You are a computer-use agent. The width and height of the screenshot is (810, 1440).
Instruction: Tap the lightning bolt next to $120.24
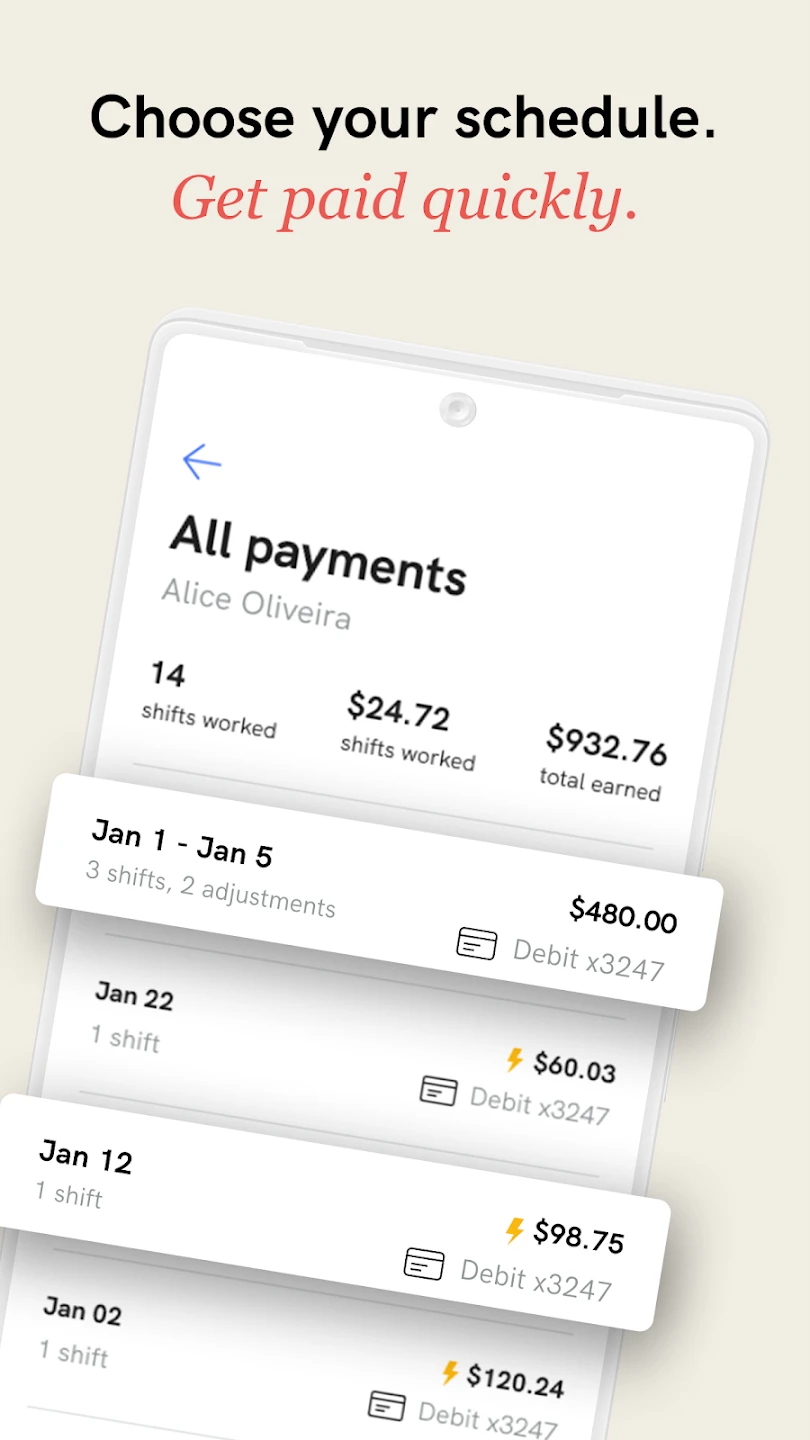(x=451, y=1373)
